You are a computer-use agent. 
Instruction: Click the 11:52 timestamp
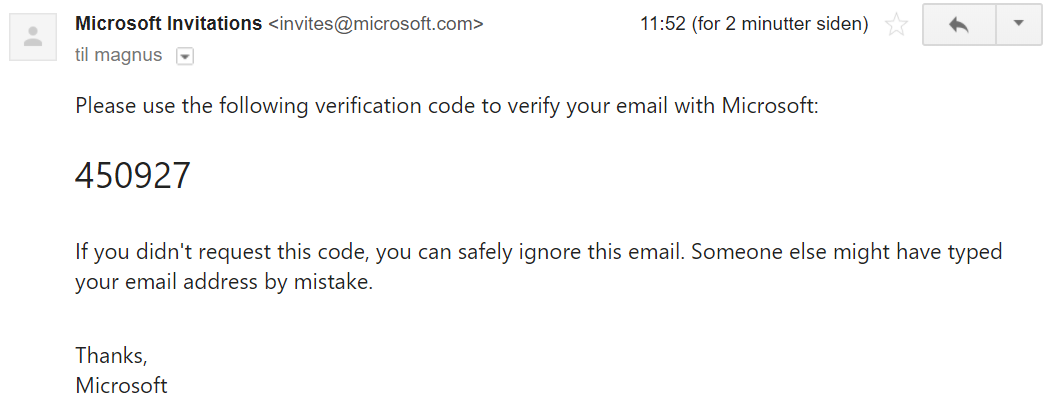coord(662,24)
